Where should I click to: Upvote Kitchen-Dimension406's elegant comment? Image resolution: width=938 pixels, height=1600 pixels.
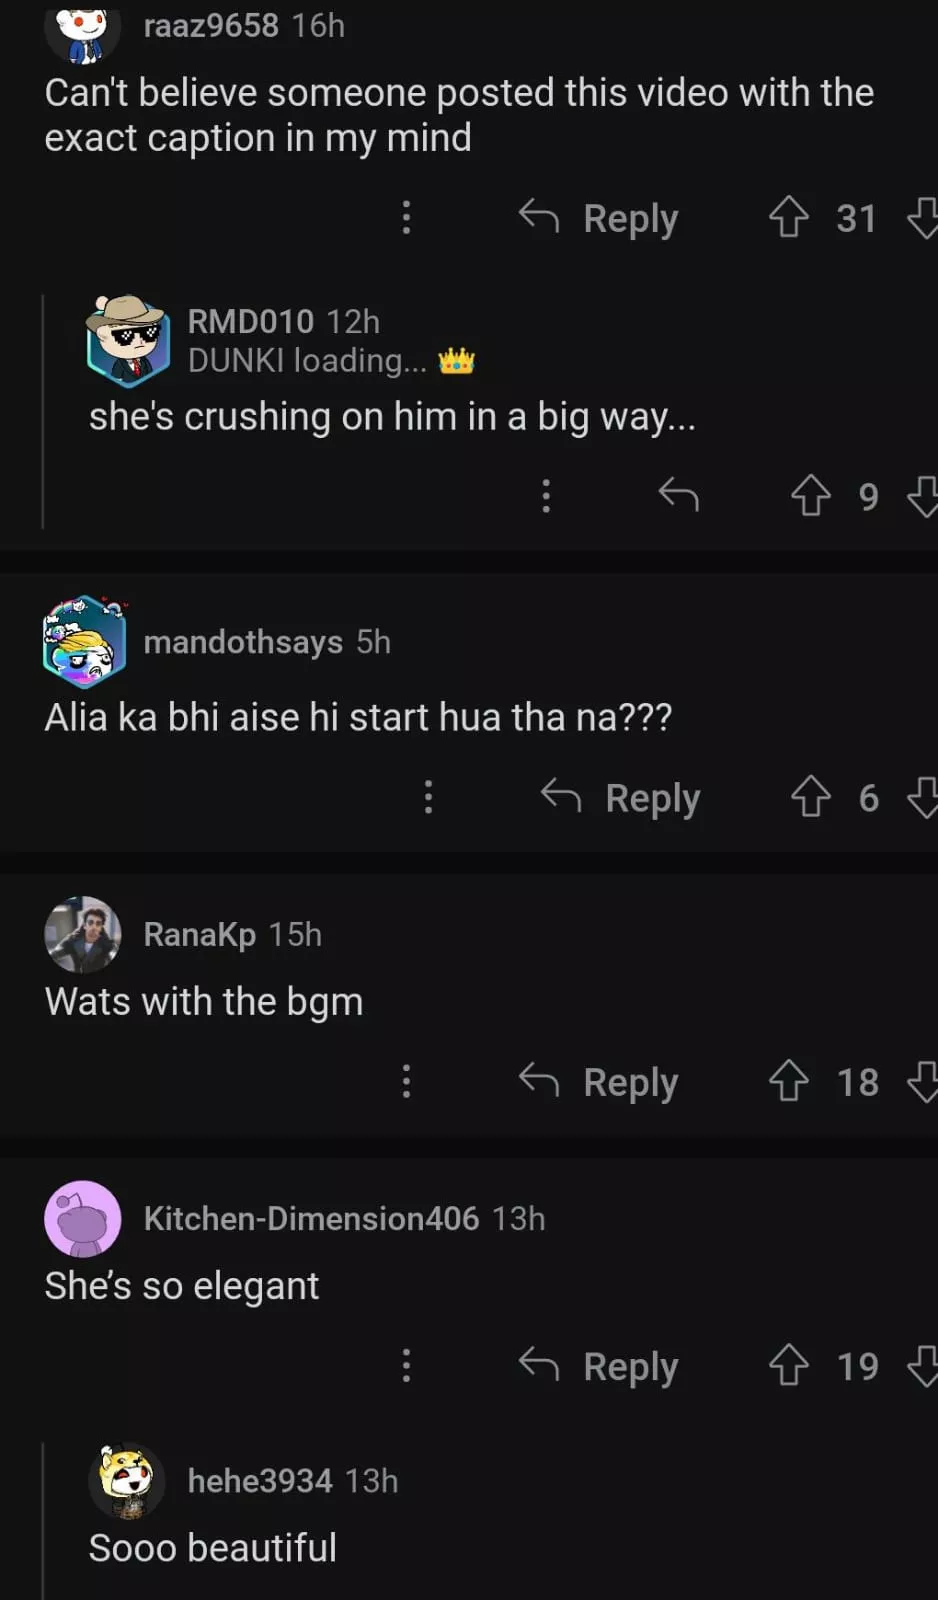[788, 1365]
